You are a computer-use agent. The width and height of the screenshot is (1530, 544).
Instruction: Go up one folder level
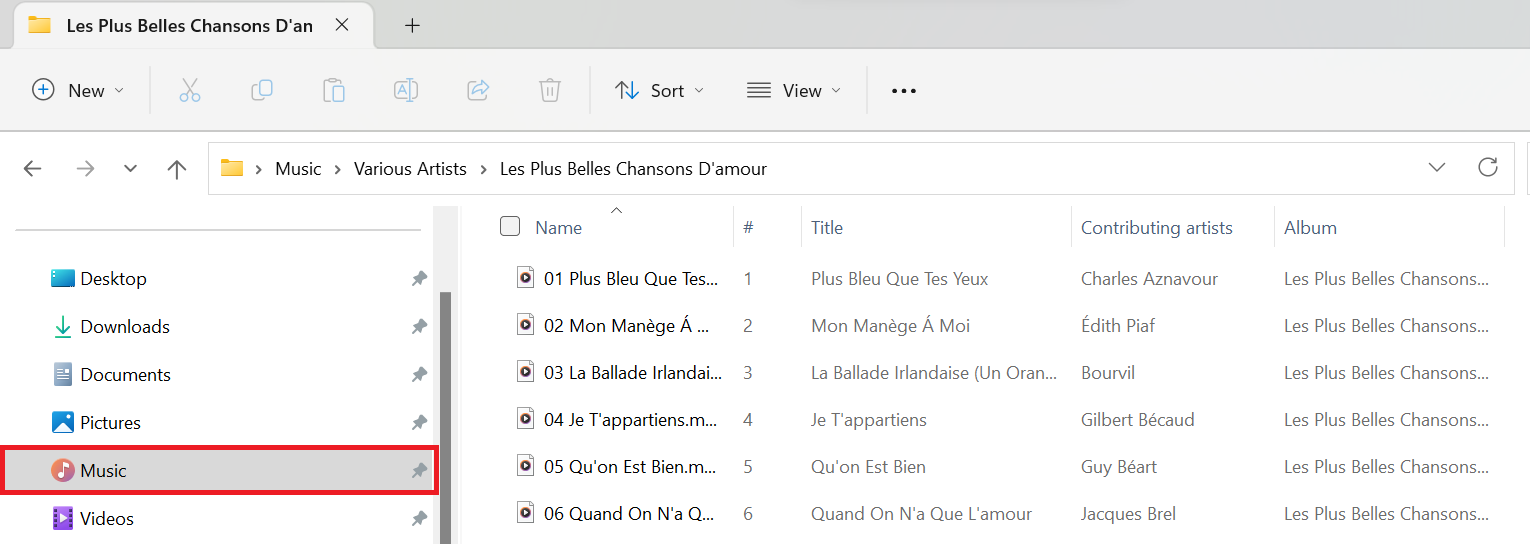[x=177, y=169]
